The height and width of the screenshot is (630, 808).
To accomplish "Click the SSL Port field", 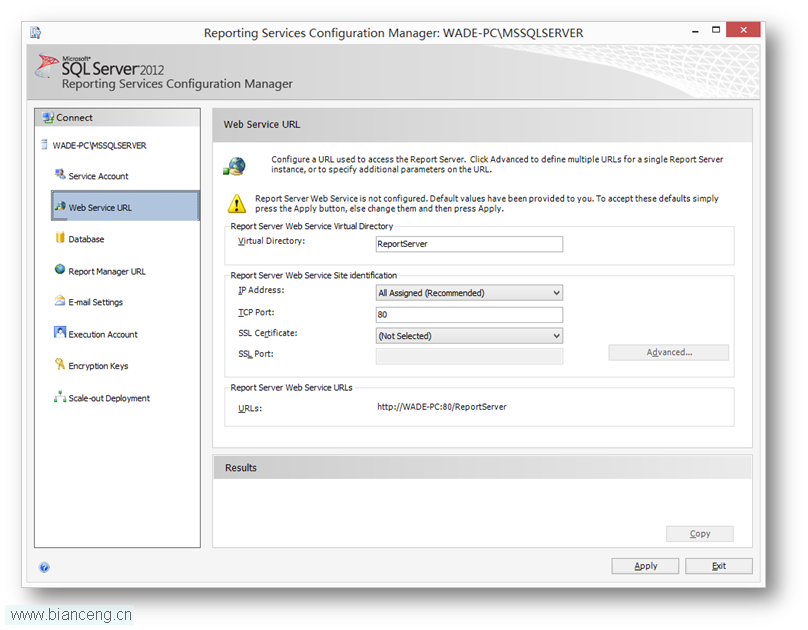I will click(x=469, y=356).
